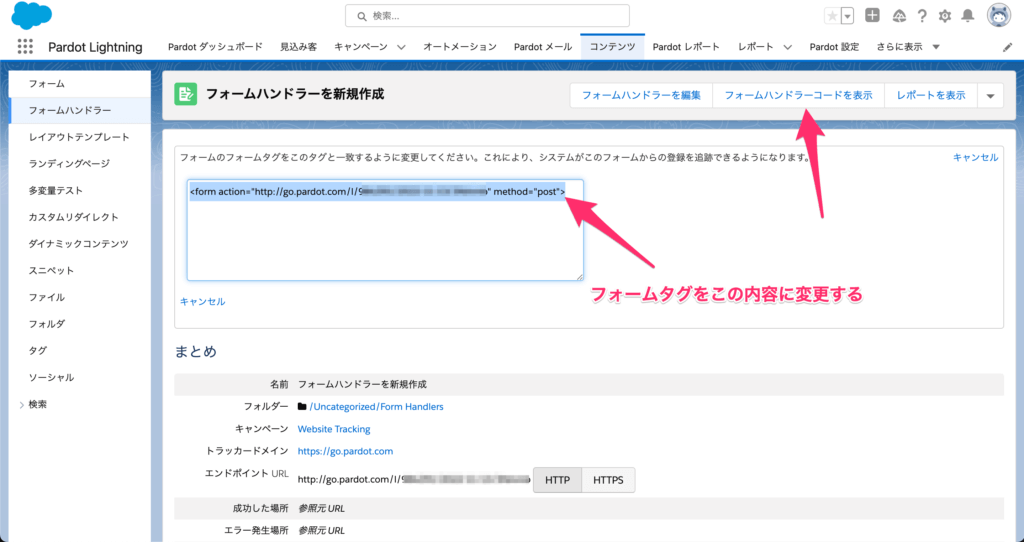Open the /Uncategorized/Form Handlers folder link
Image resolution: width=1024 pixels, height=542 pixels.
coord(376,407)
